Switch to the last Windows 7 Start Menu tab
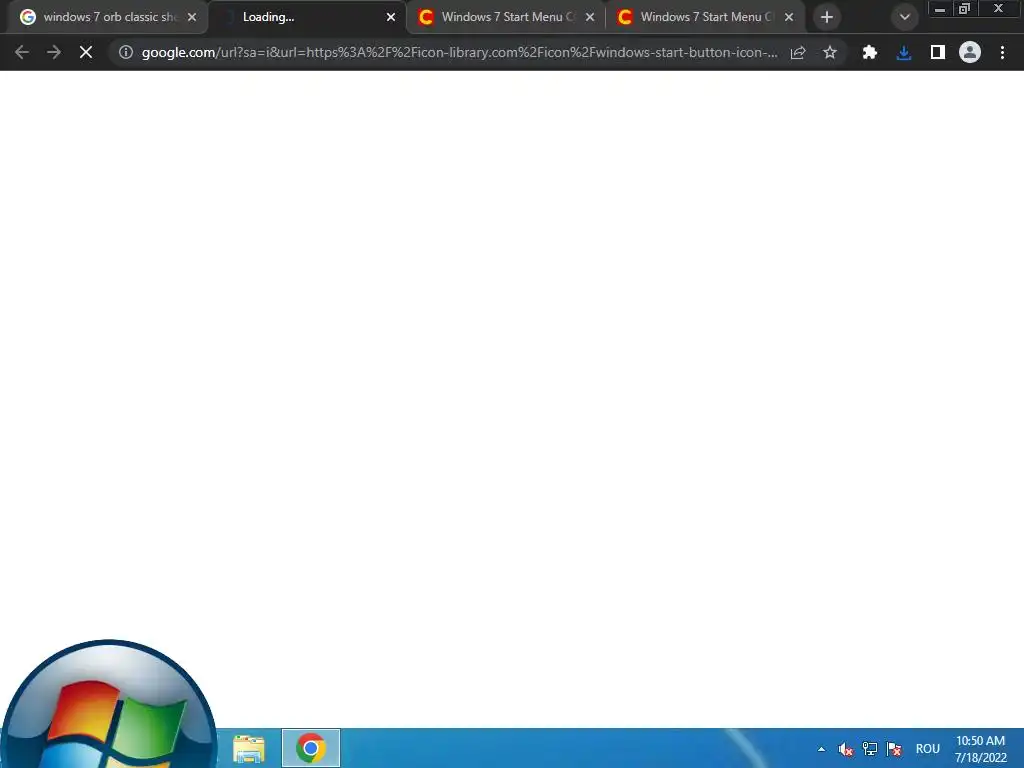Viewport: 1024px width, 768px height. pyautogui.click(x=705, y=18)
